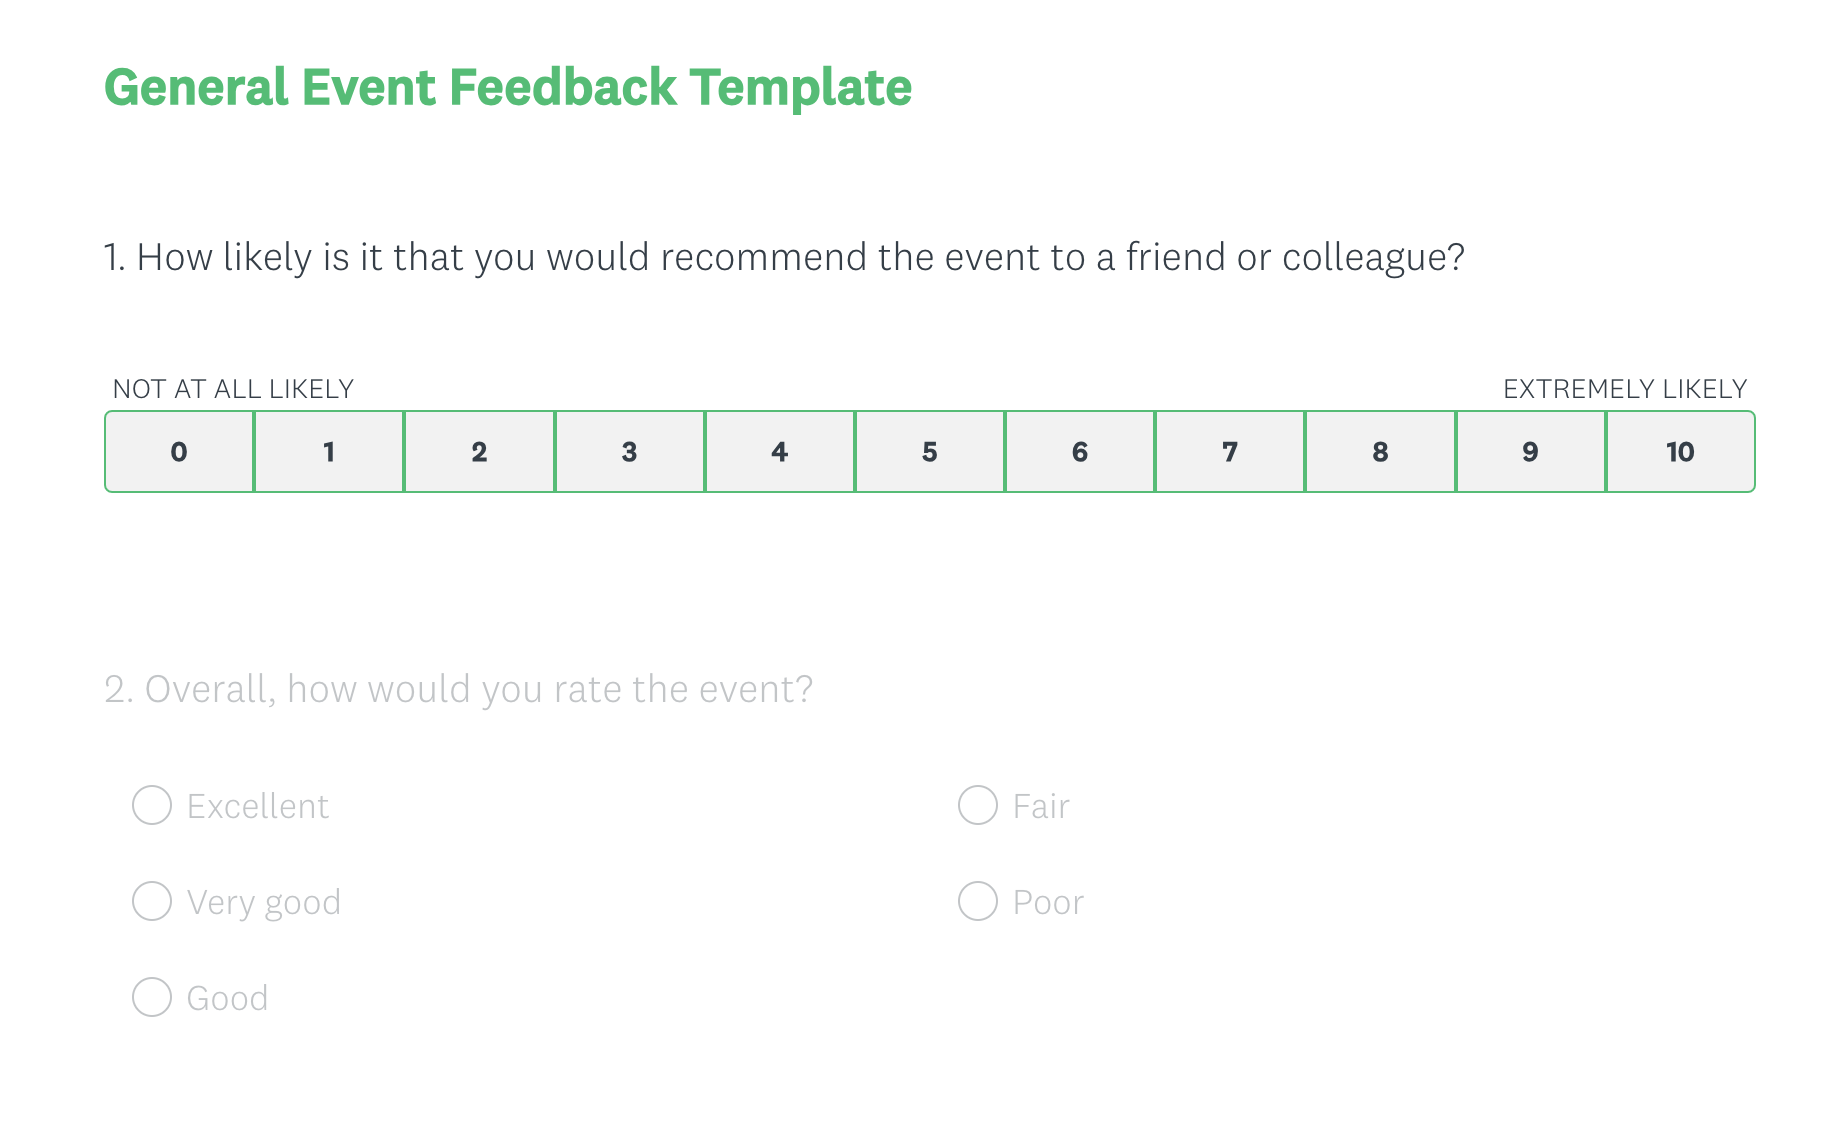
Task: Select rating 8 on the recommendation scale
Action: click(x=1379, y=452)
